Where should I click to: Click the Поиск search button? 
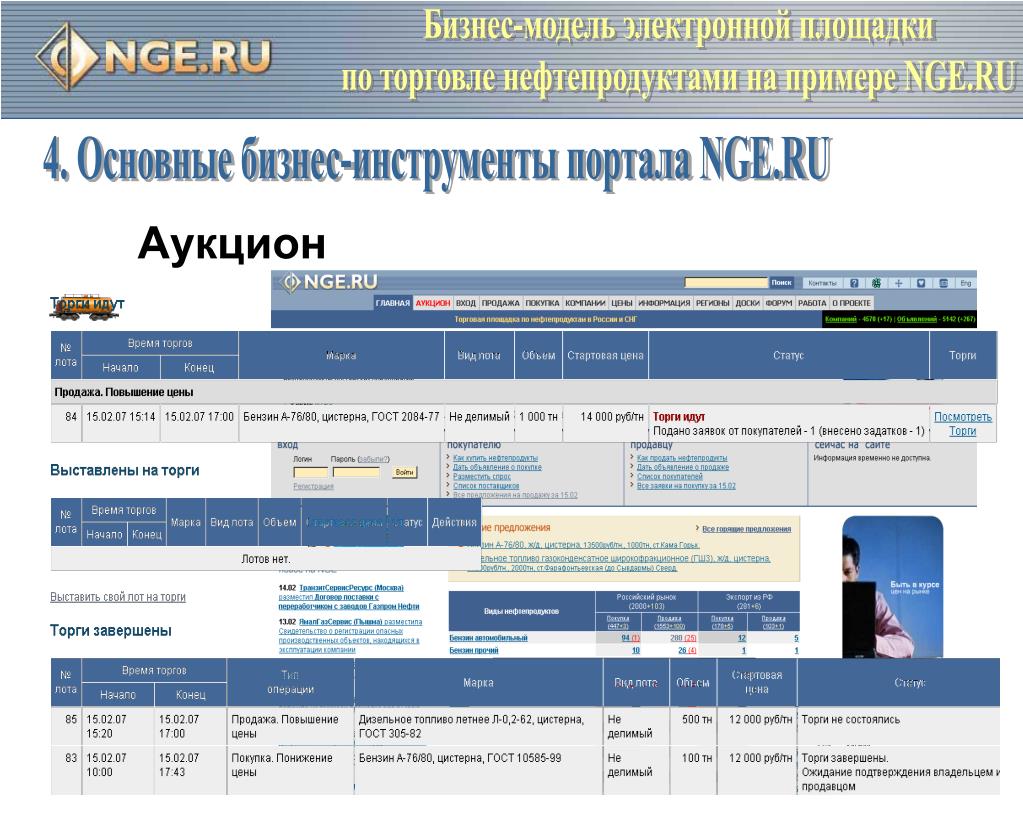(x=781, y=283)
